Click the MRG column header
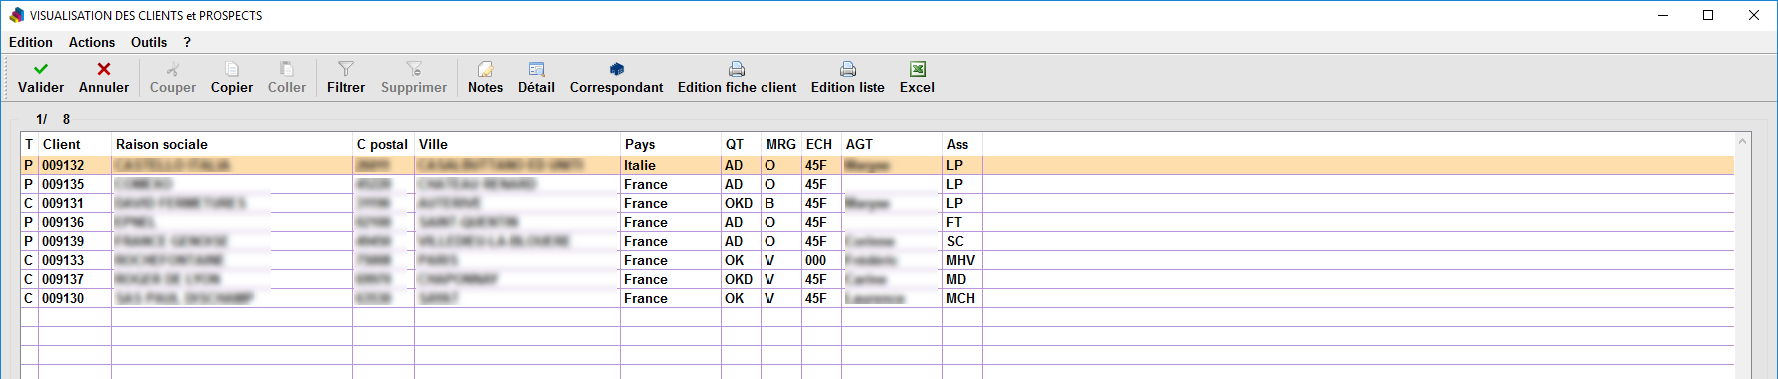1778x379 pixels. point(781,144)
